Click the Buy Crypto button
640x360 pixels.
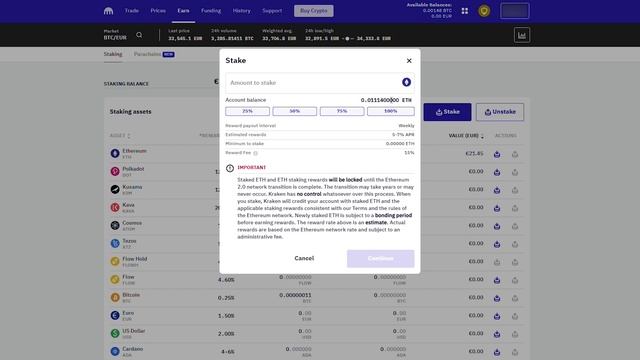313,11
